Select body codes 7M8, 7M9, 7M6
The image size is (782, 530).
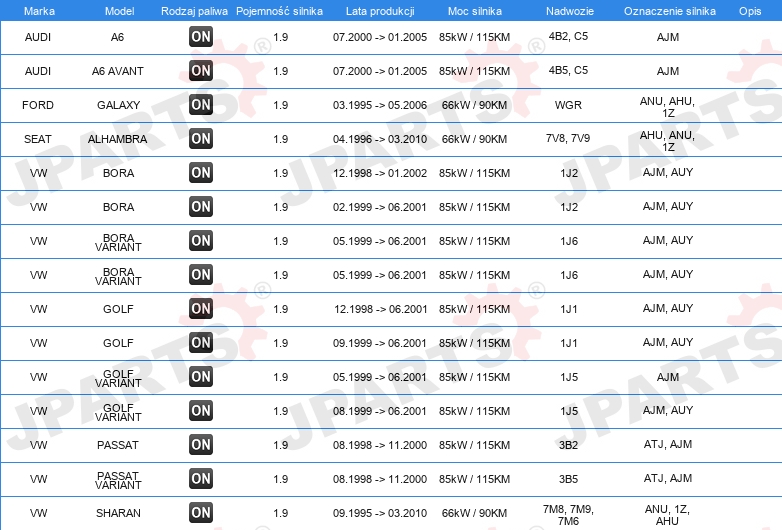568,515
